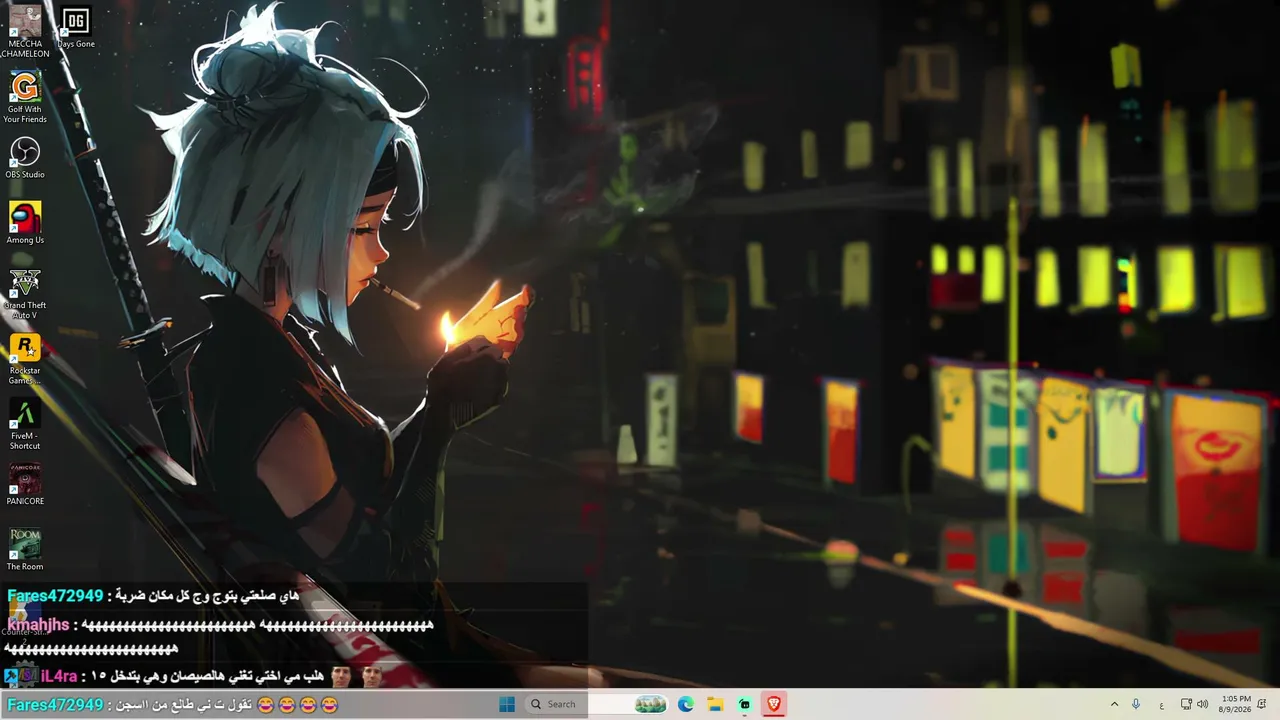Screen dimensions: 1280x720
Task: Open the PANICORE desktop icon
Action: pyautogui.click(x=25, y=485)
